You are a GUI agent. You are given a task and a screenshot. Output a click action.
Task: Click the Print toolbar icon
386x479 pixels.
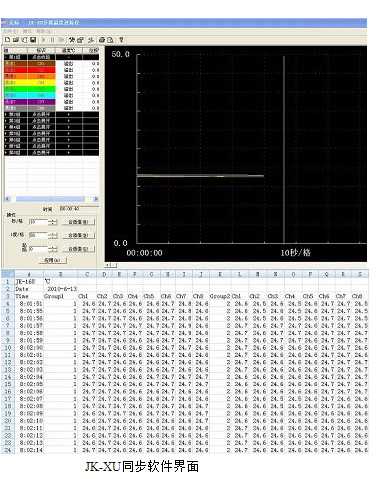coord(102,40)
